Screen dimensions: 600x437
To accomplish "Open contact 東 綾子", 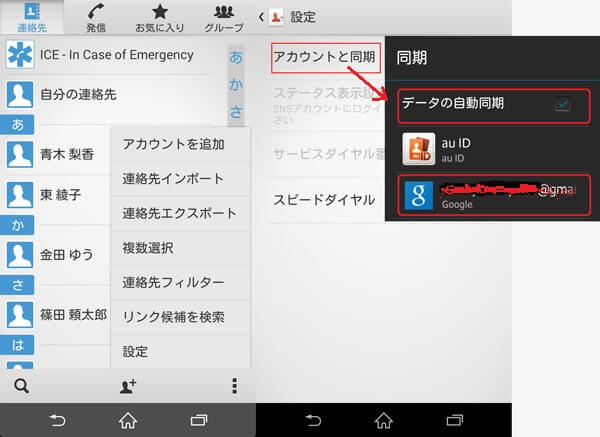I will coord(60,195).
